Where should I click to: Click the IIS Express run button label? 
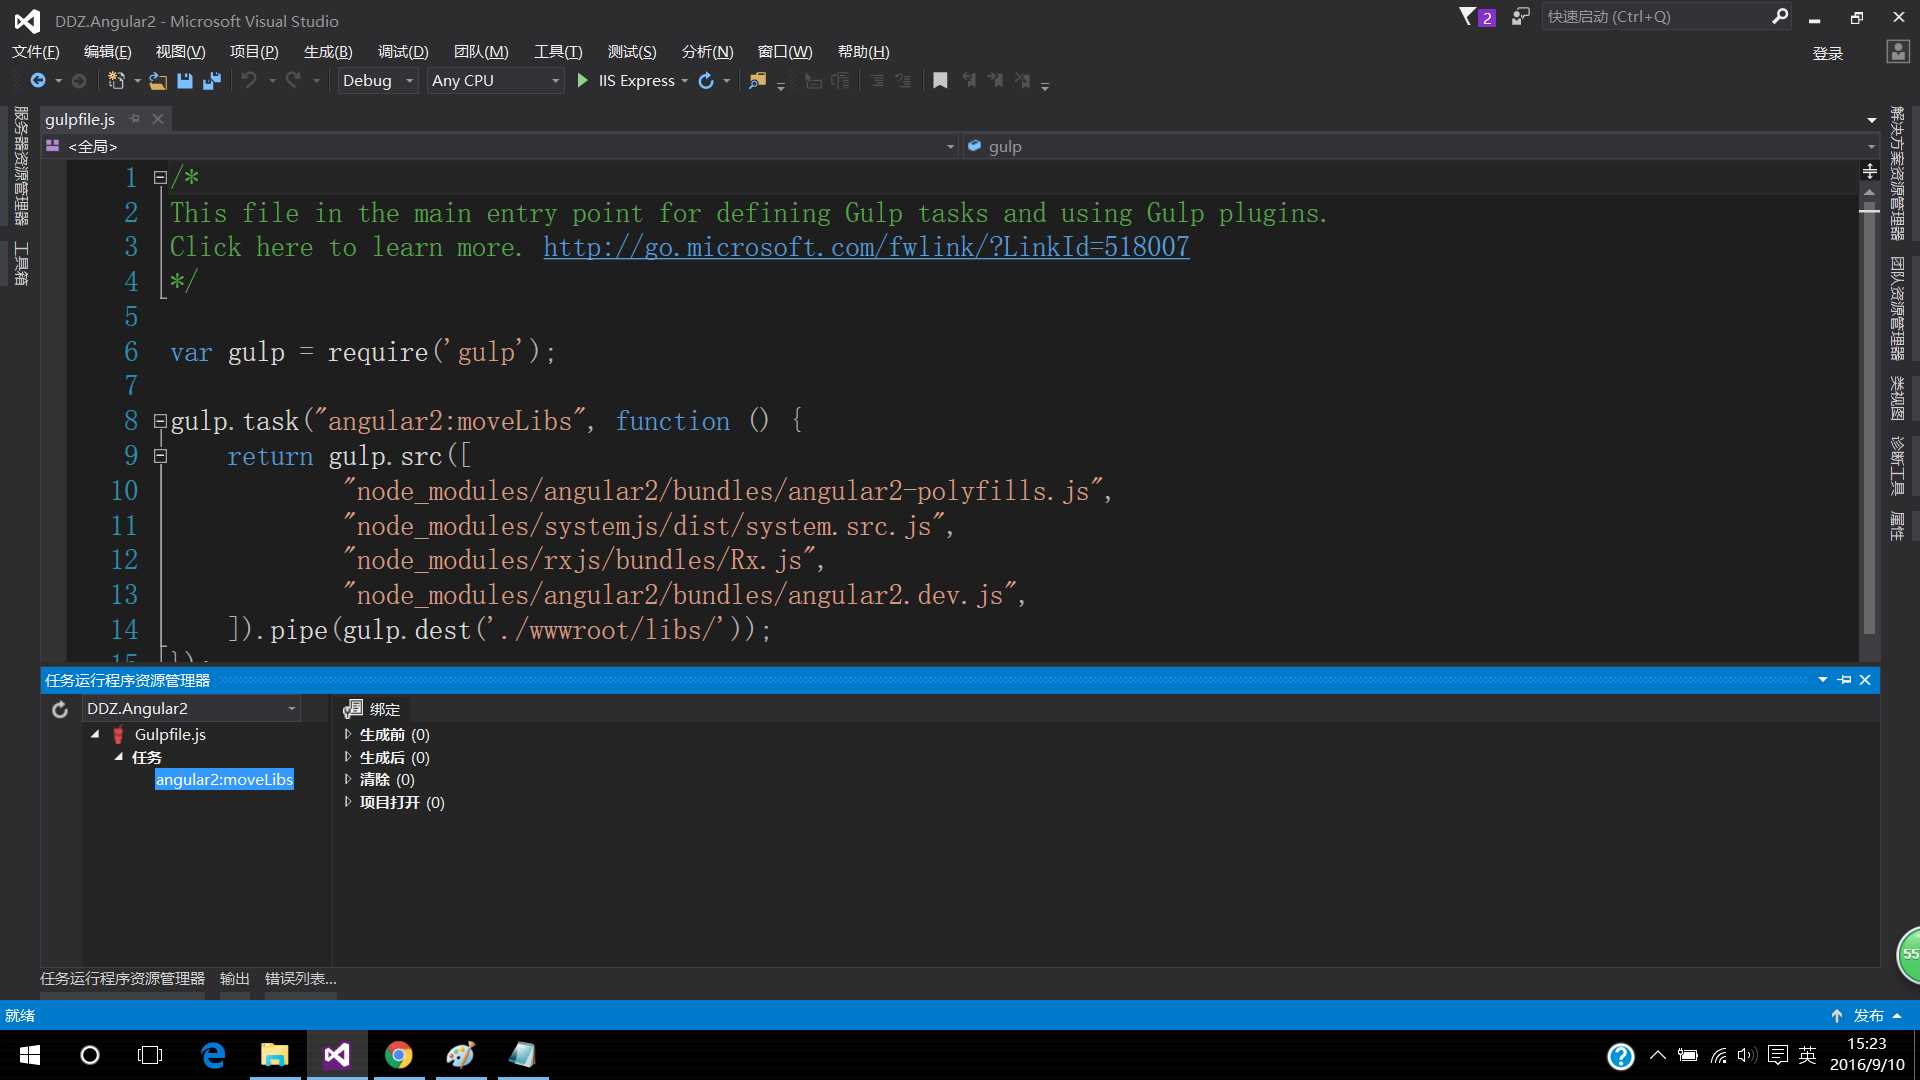pos(636,81)
